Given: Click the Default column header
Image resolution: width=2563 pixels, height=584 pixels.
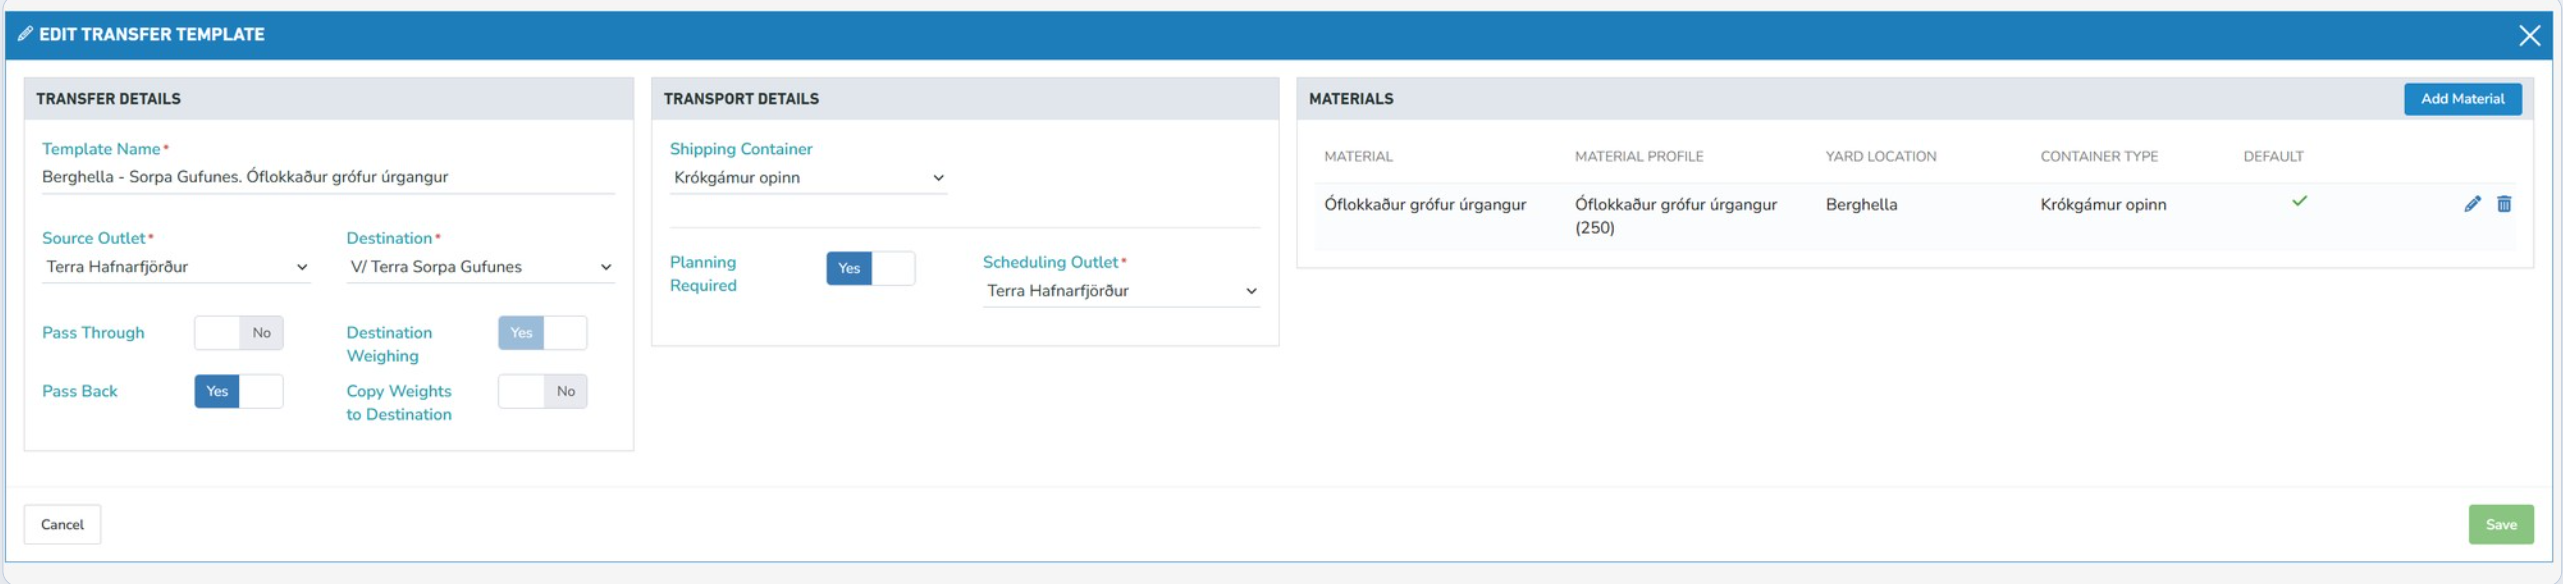Looking at the screenshot, I should (x=2273, y=156).
